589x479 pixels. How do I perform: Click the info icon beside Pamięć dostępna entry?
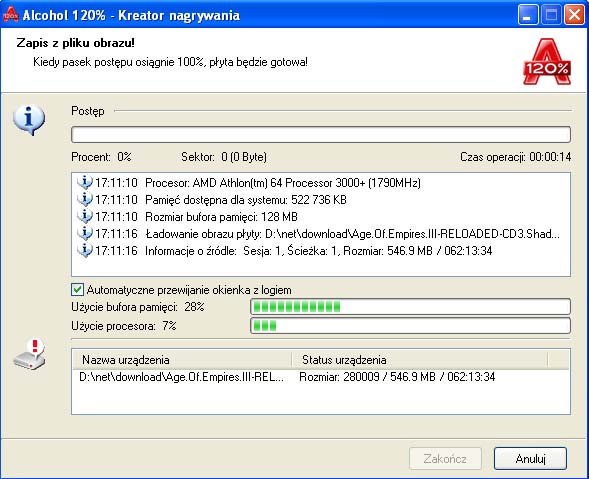[85, 199]
